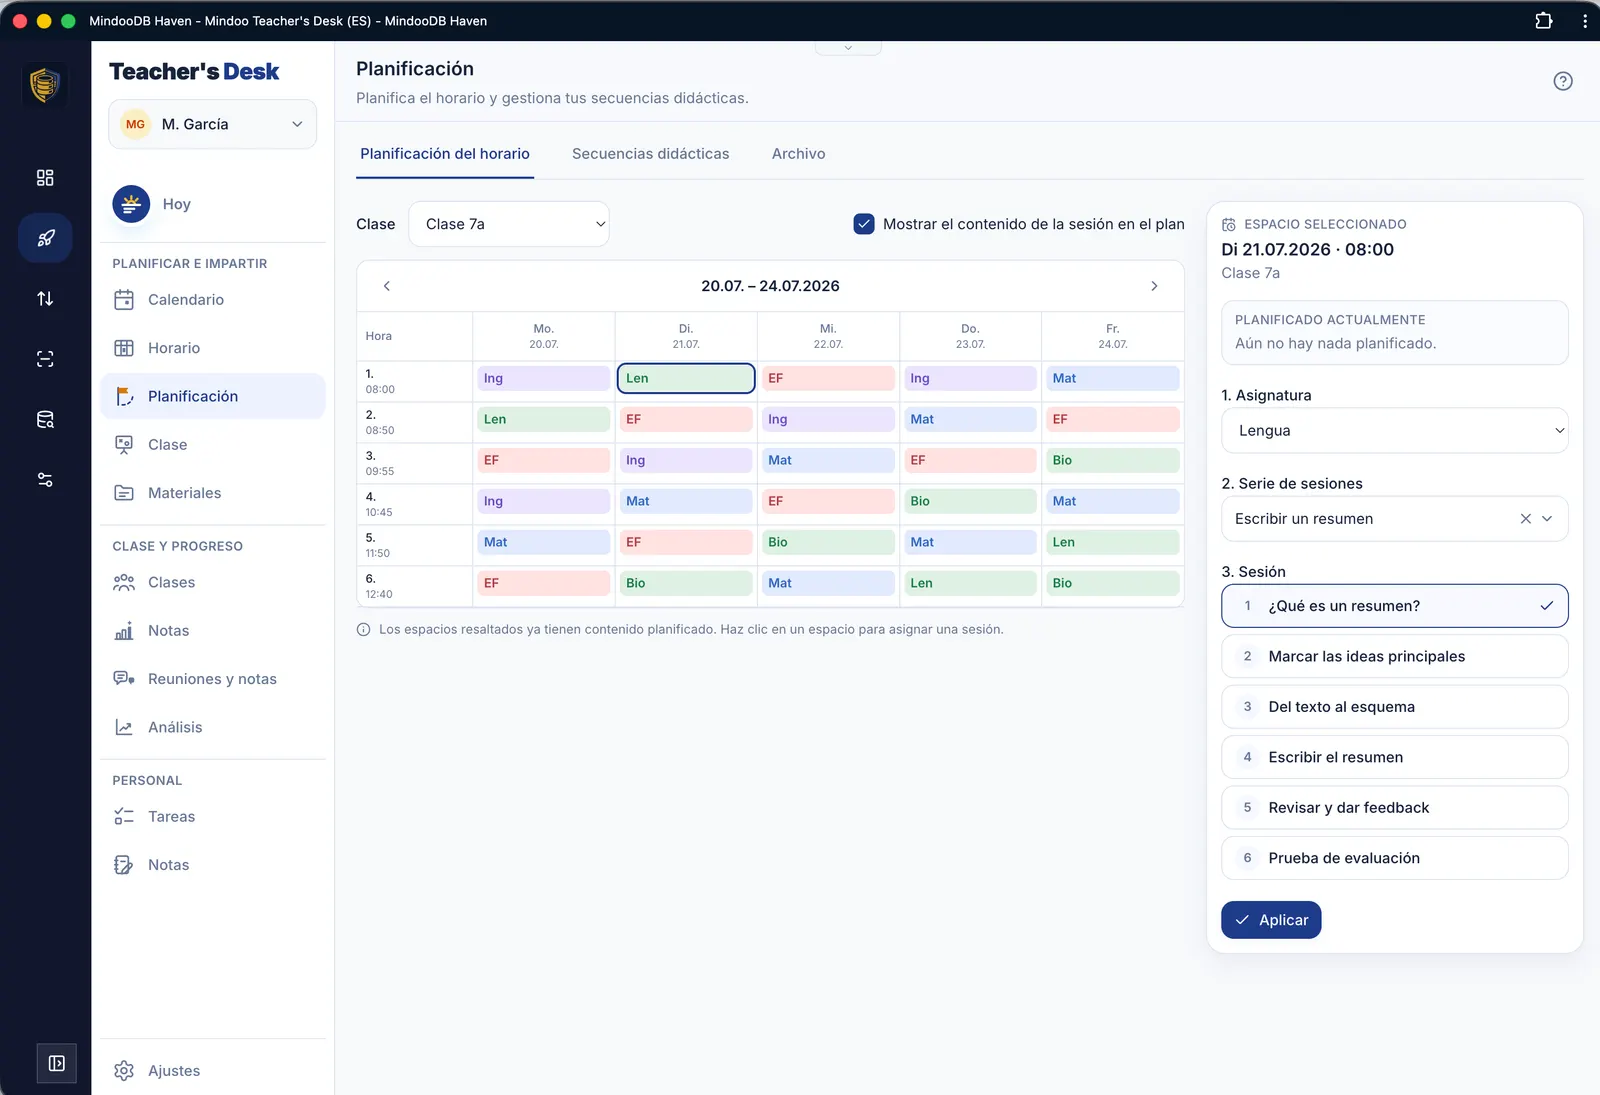Click the dashboard grid icon in left rail
1600x1095 pixels.
click(x=45, y=178)
